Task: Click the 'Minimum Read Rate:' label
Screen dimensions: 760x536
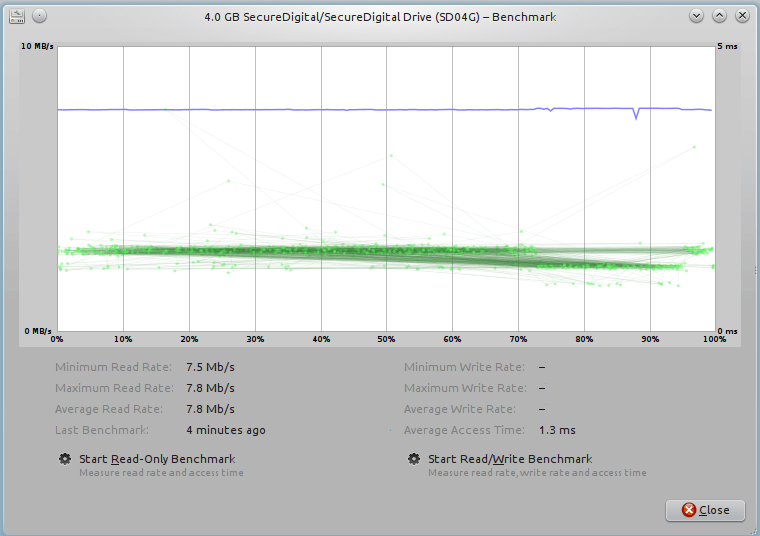Action: pyautogui.click(x=113, y=367)
